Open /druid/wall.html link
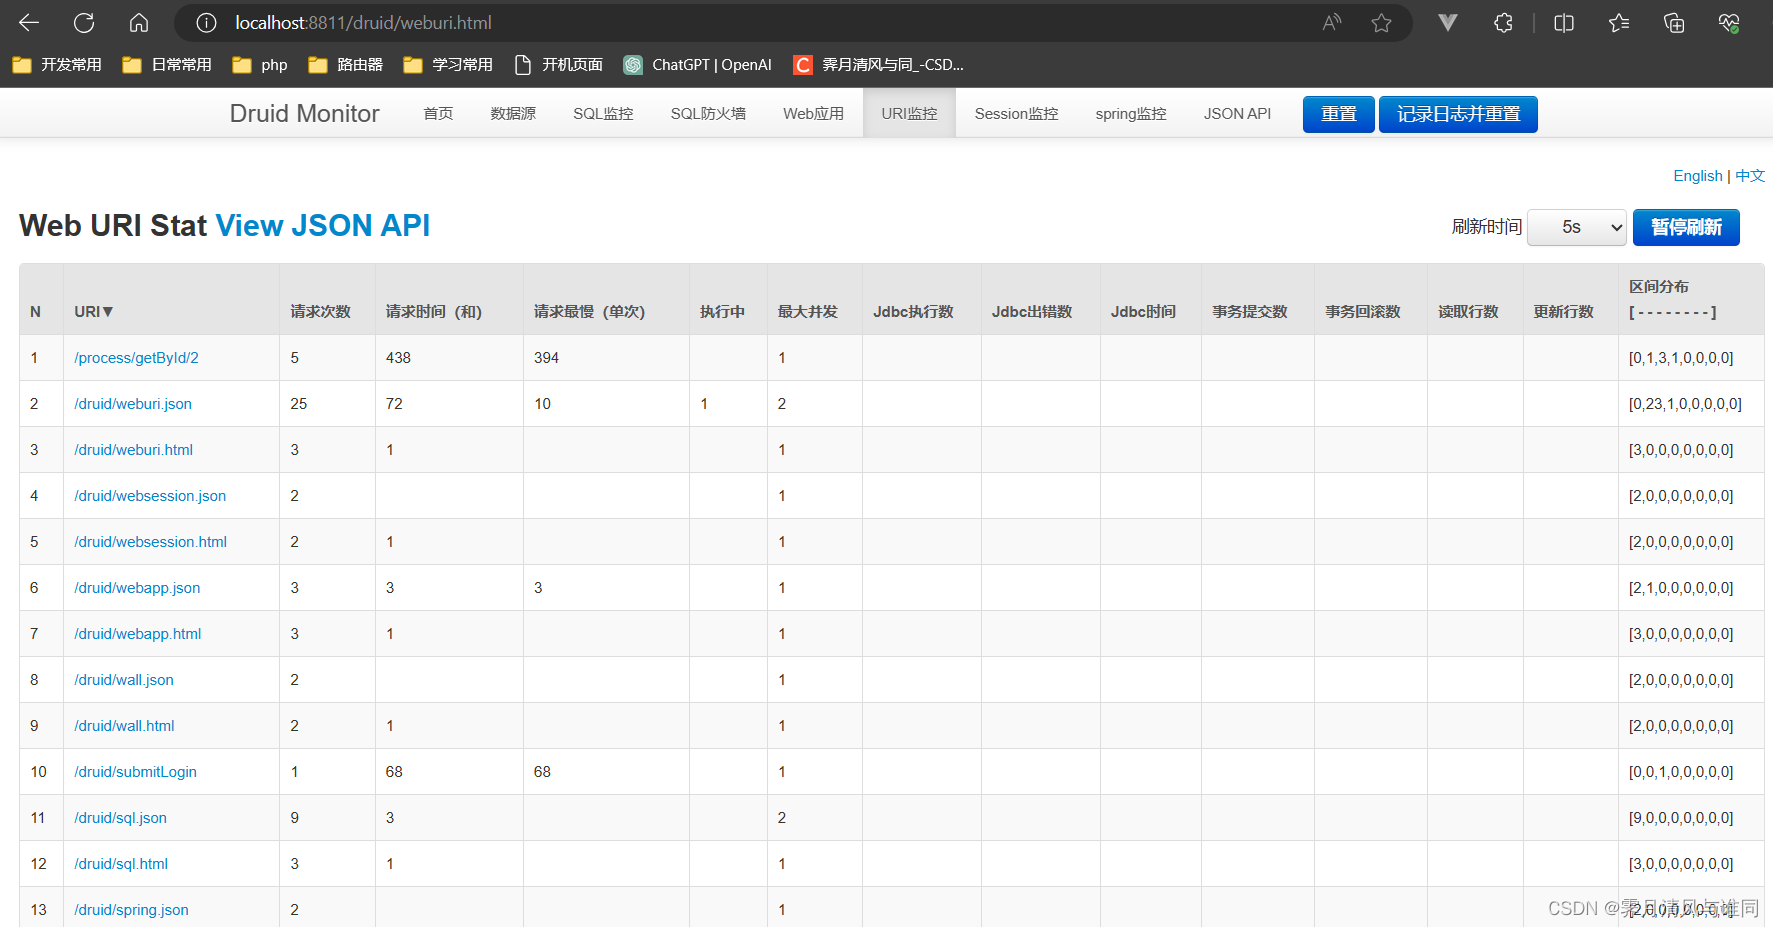This screenshot has height=927, width=1773. [x=124, y=726]
